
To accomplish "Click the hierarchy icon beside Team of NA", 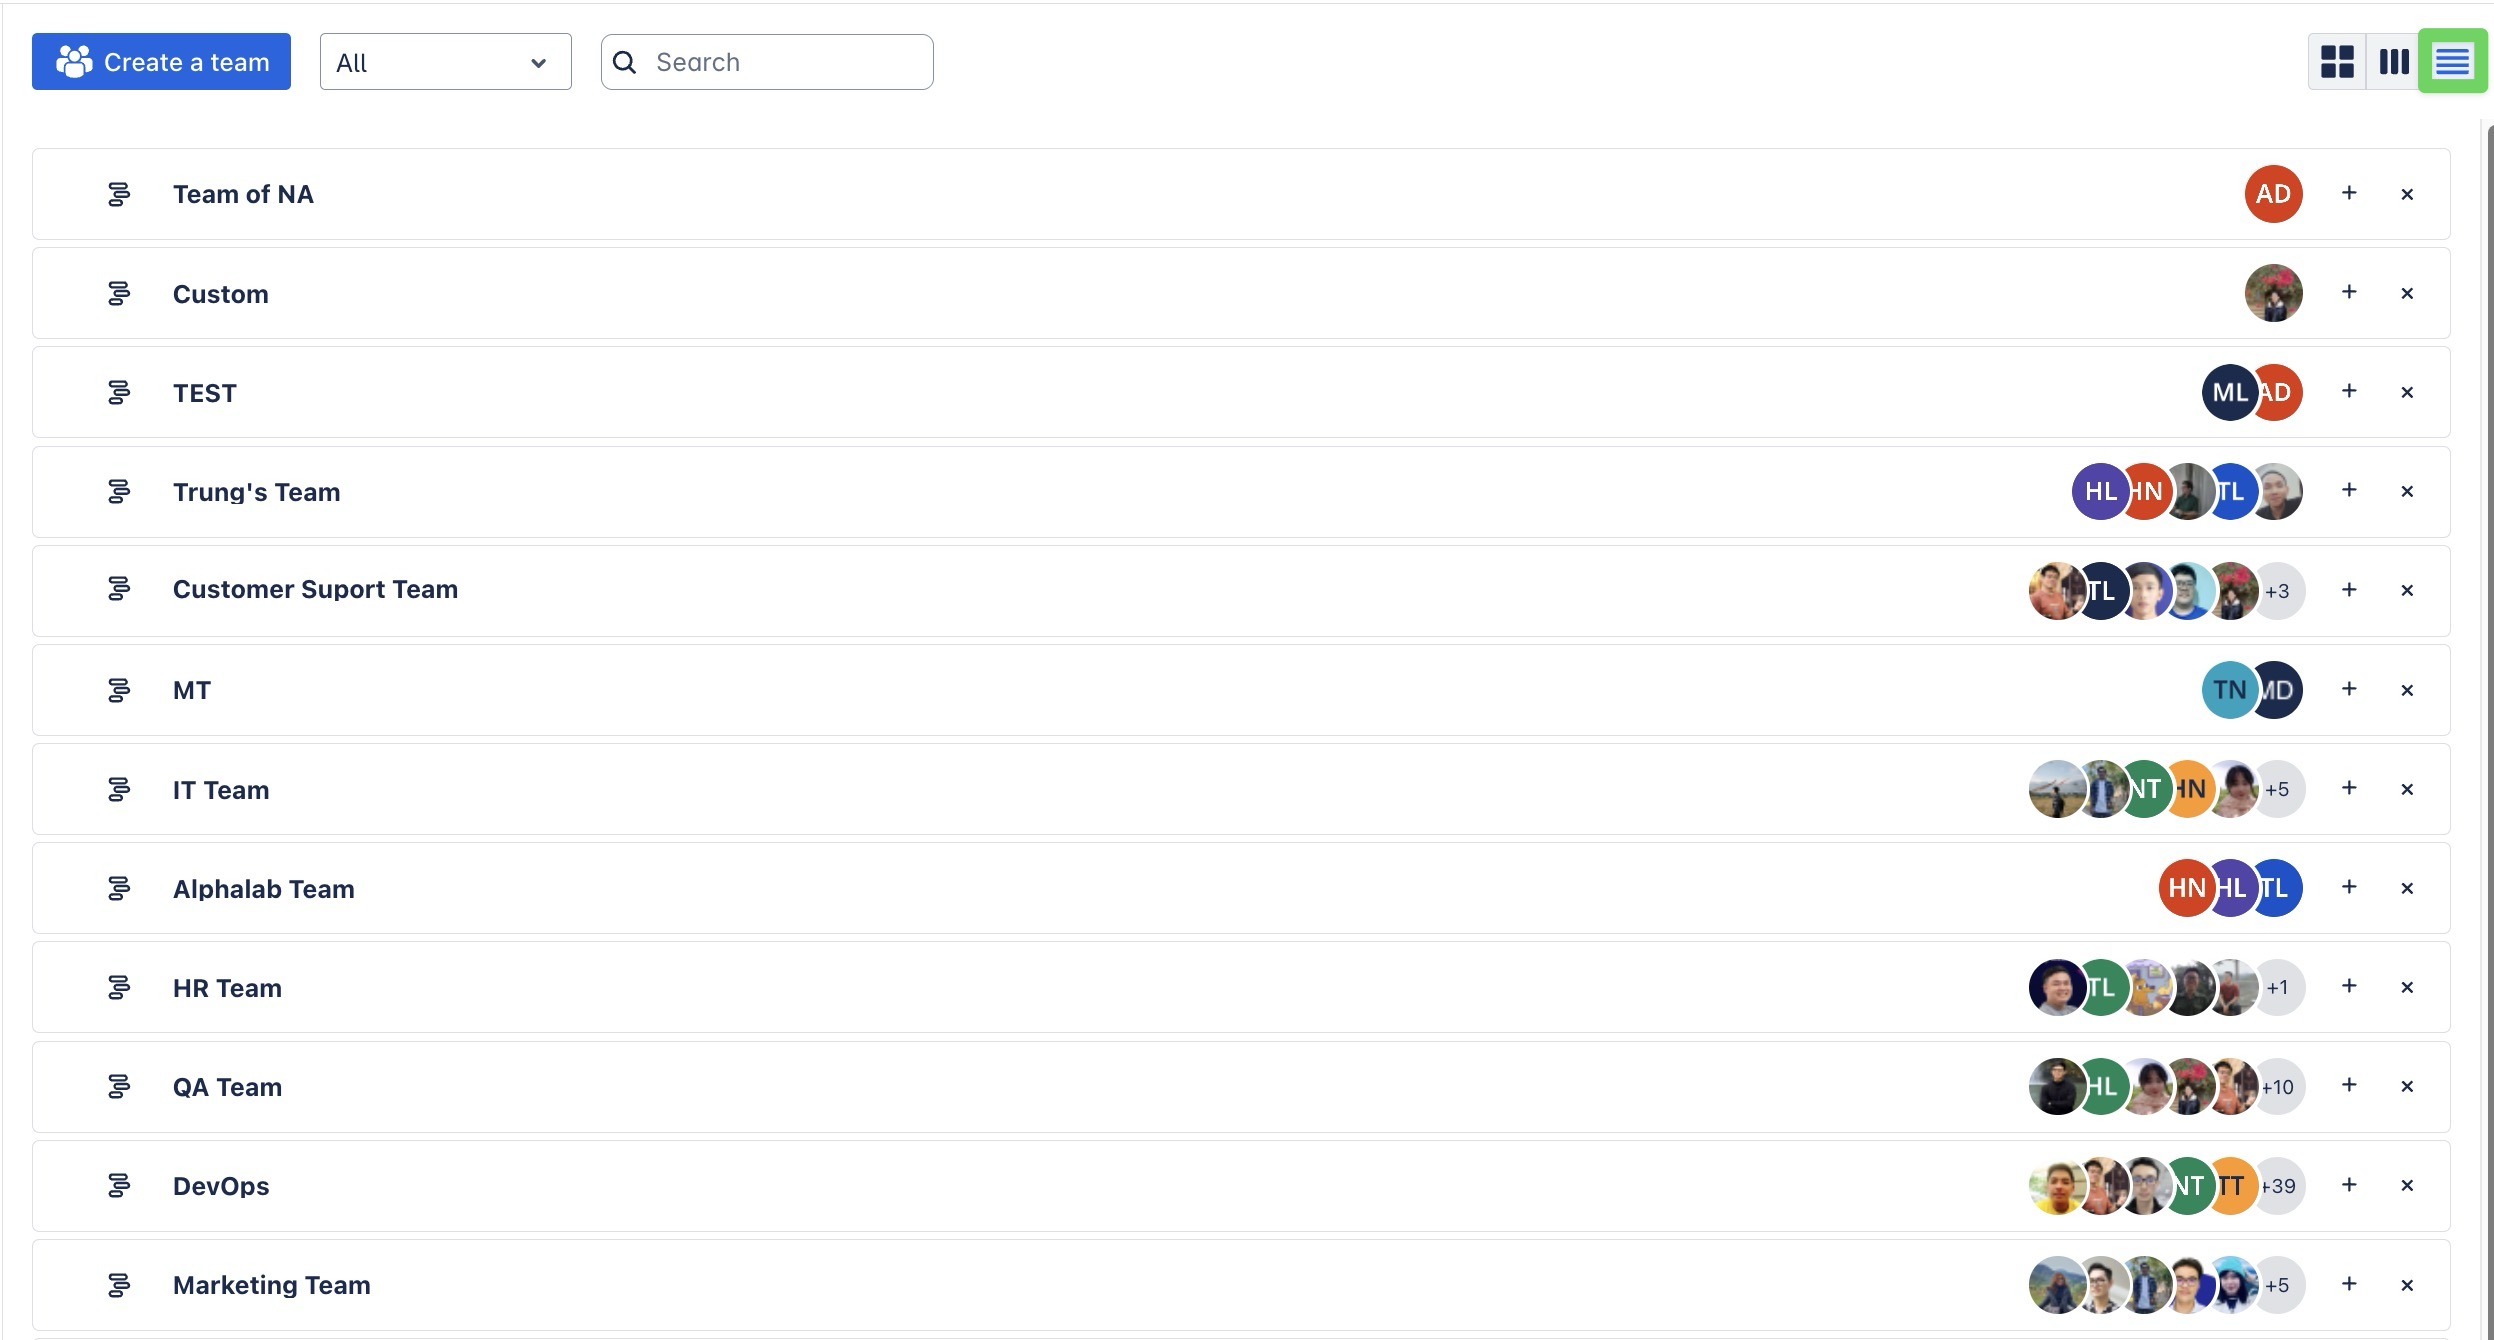I will coord(119,193).
